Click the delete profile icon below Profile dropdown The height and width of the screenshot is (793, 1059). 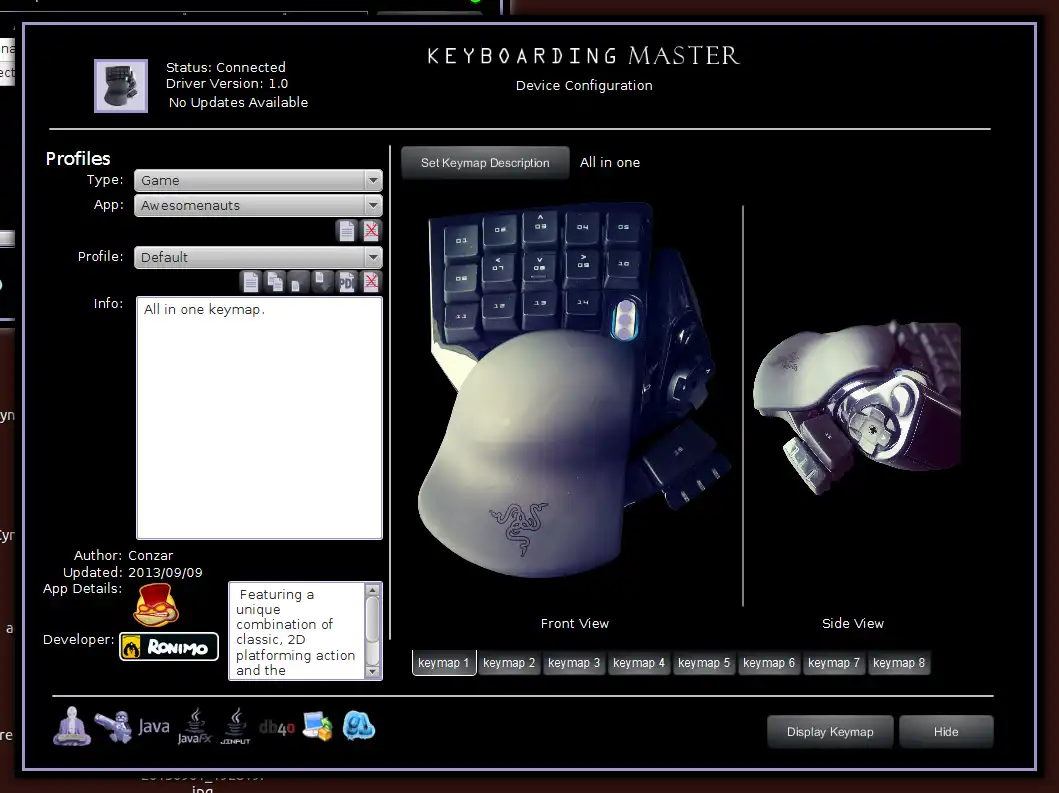(371, 282)
